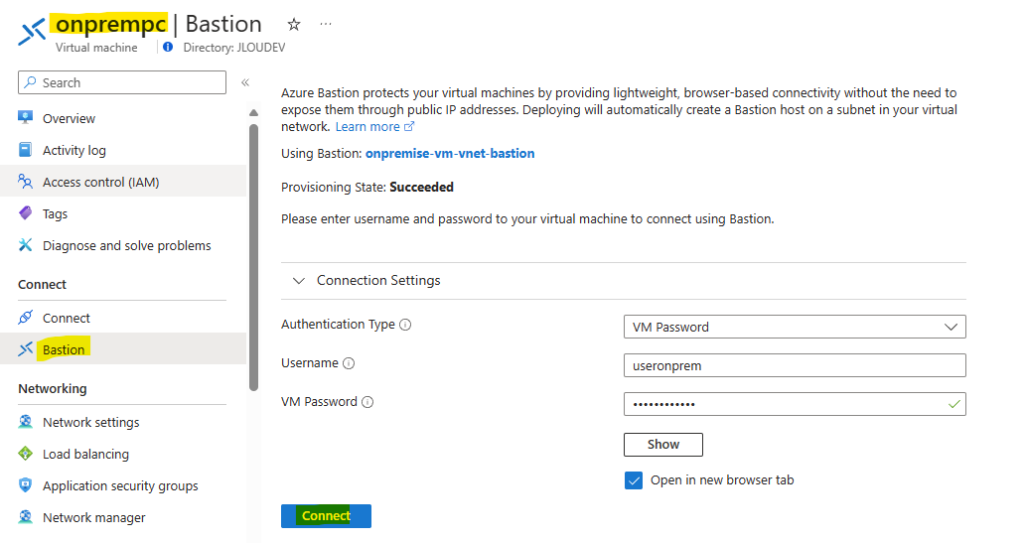The image size is (1024, 543).
Task: Open the Learn more link
Action: click(x=375, y=127)
